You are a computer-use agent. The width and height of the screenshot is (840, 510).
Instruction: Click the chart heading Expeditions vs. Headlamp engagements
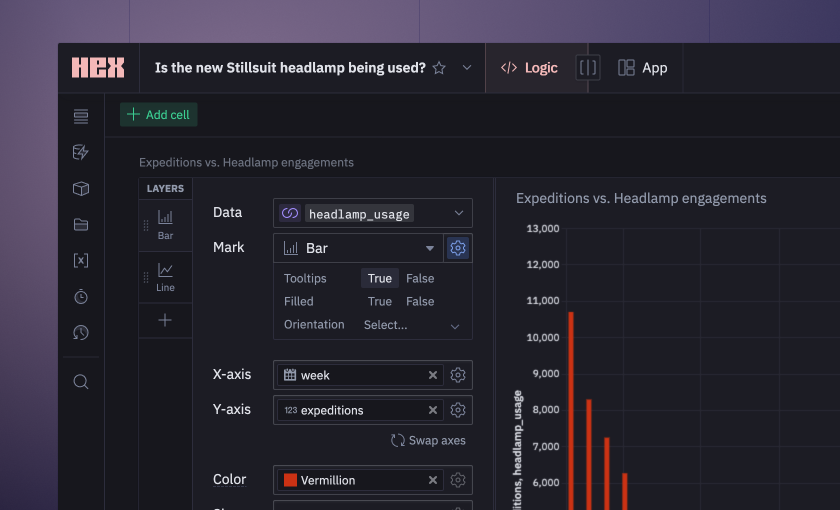[x=641, y=198]
